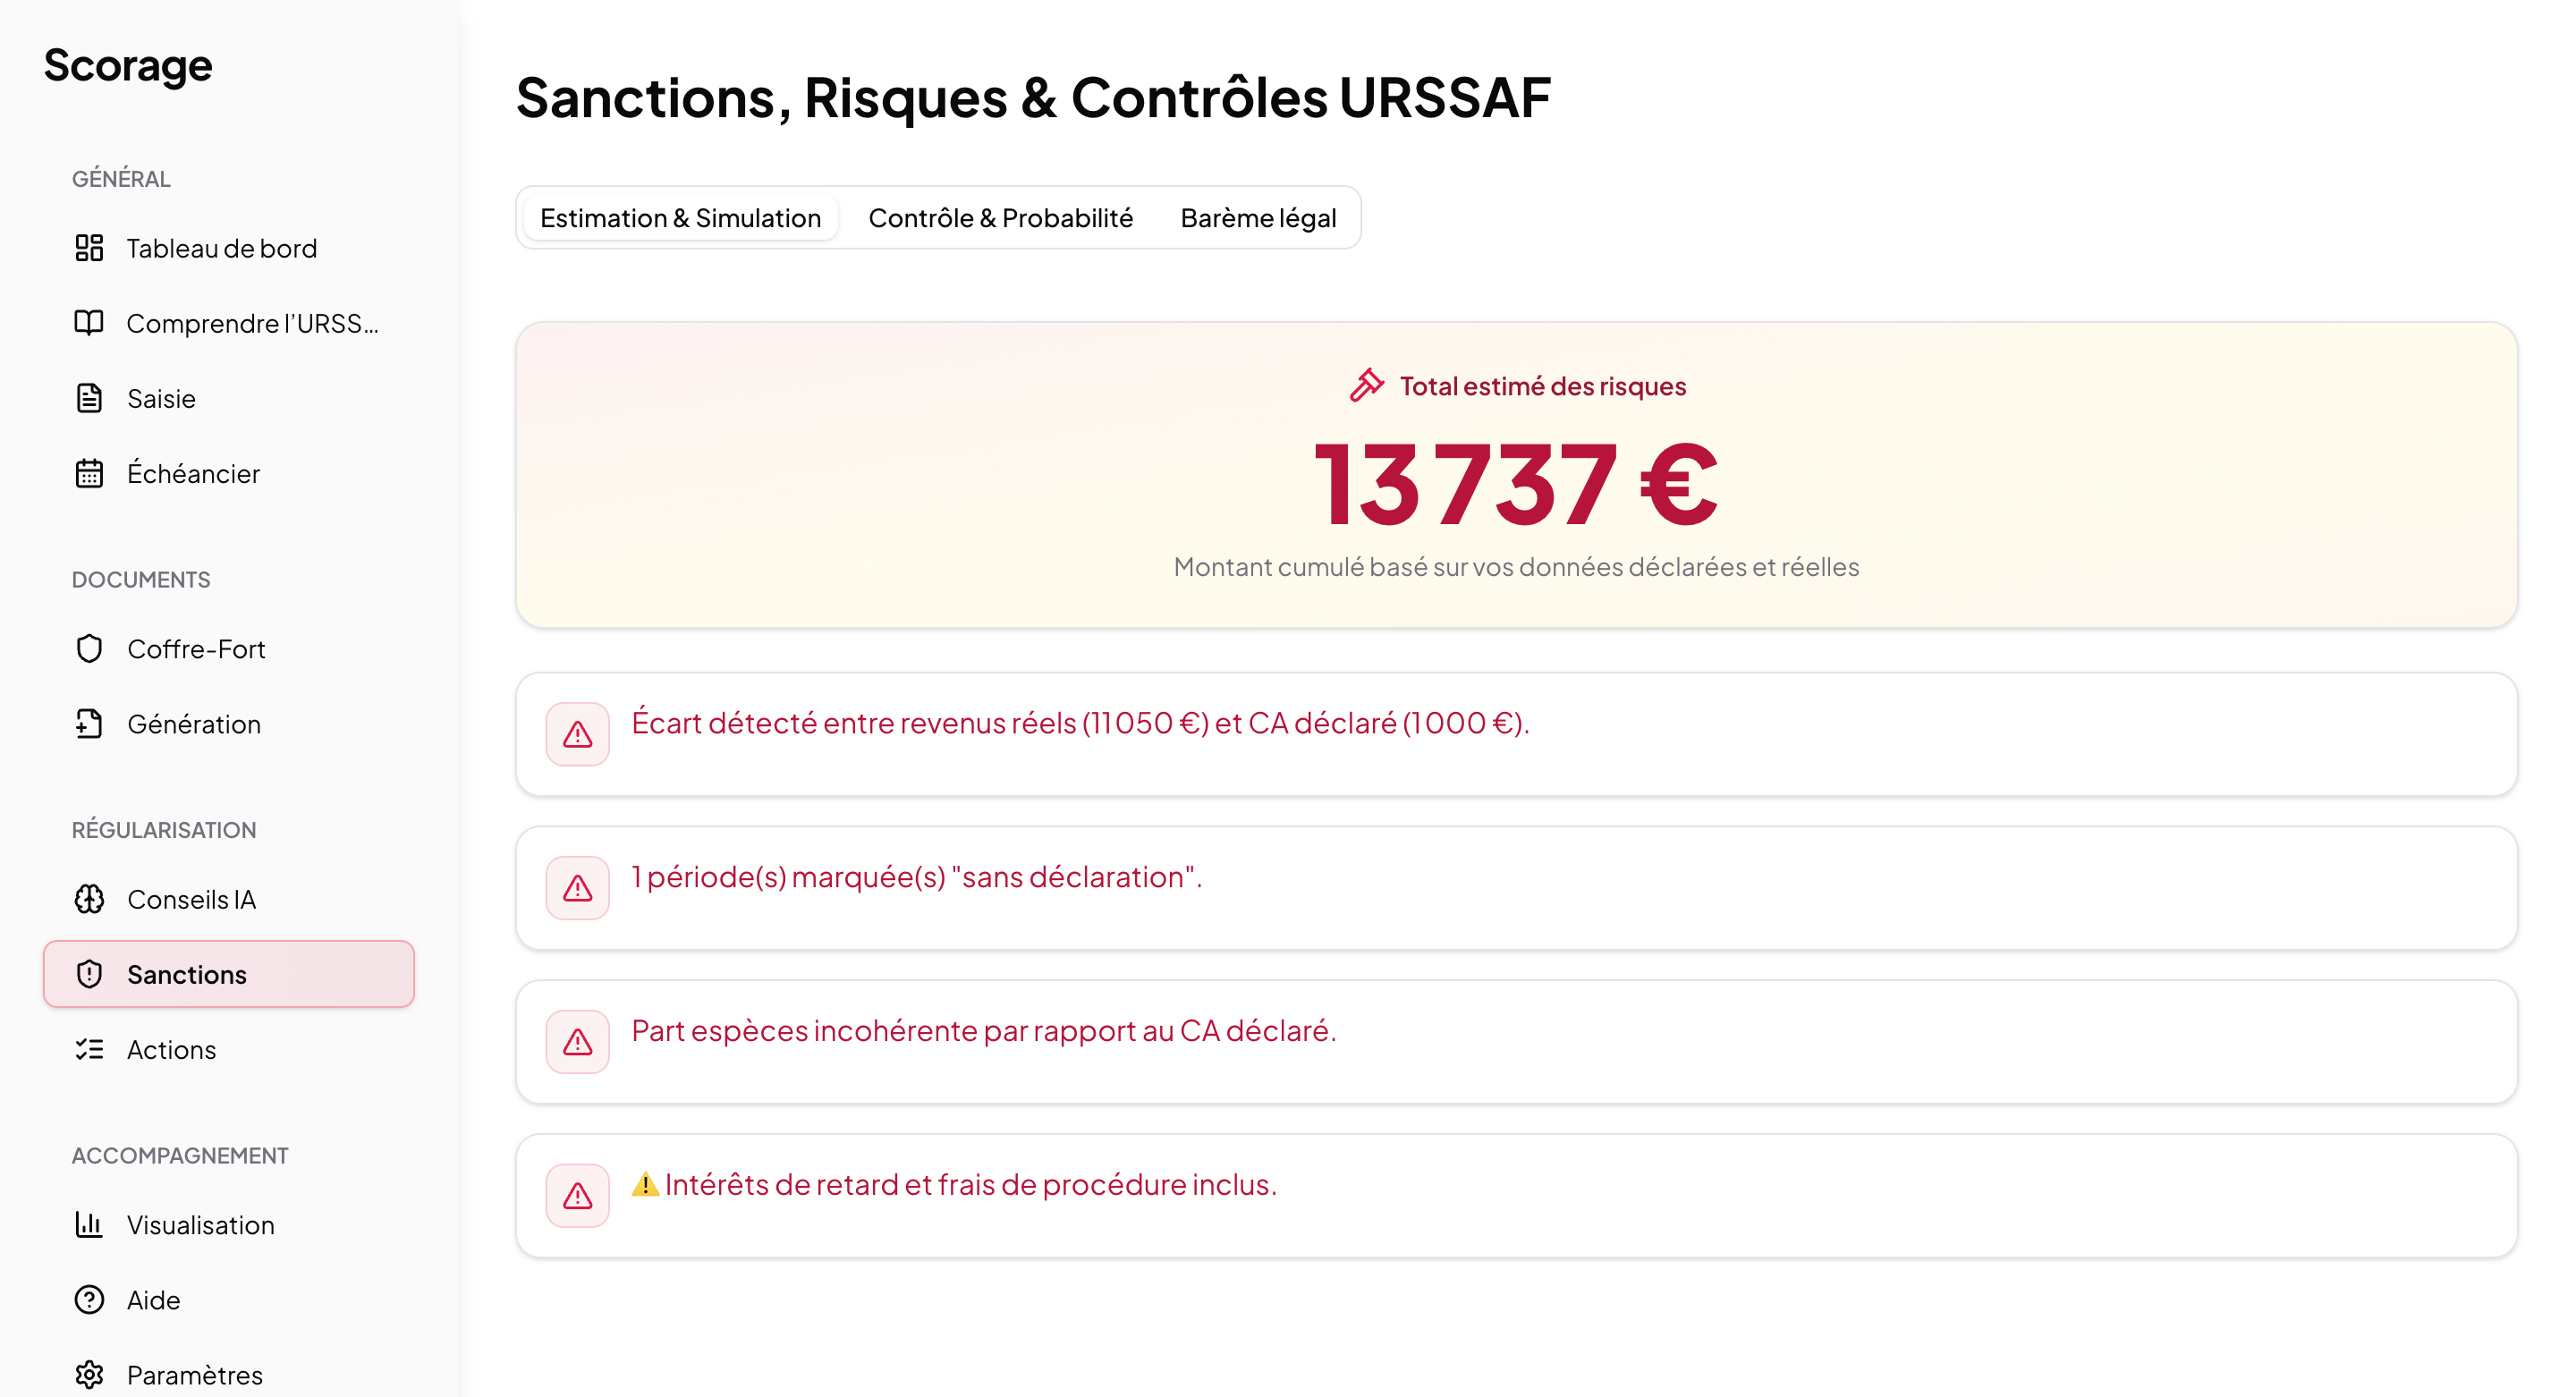The height and width of the screenshot is (1397, 2576).
Task: Open the Conseils IA brain icon
Action: (90, 899)
